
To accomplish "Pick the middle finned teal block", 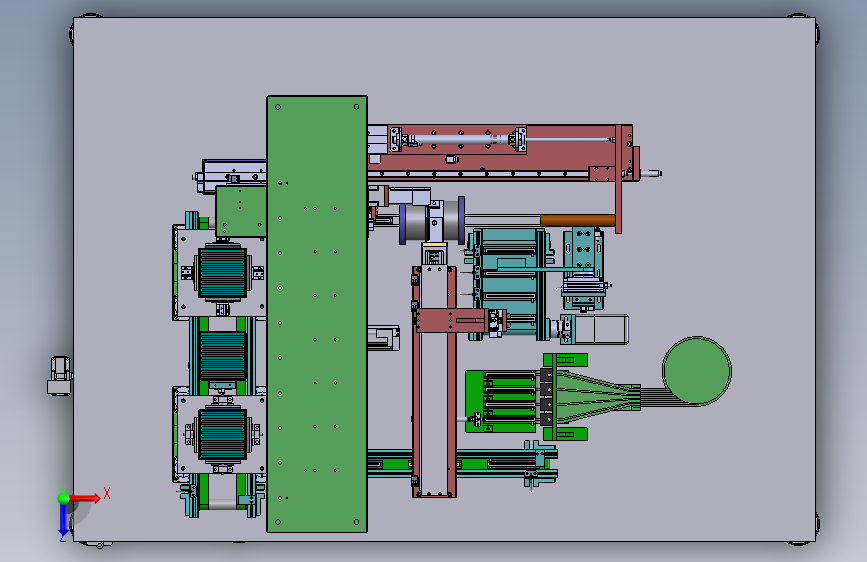I will pos(222,356).
